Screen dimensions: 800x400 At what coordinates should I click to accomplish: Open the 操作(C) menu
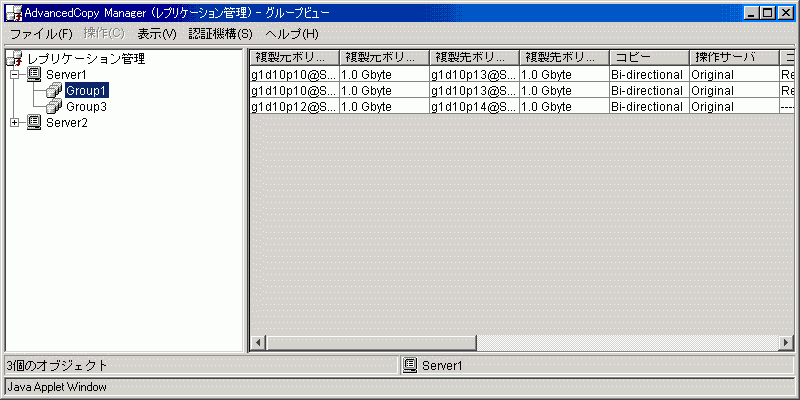point(104,34)
